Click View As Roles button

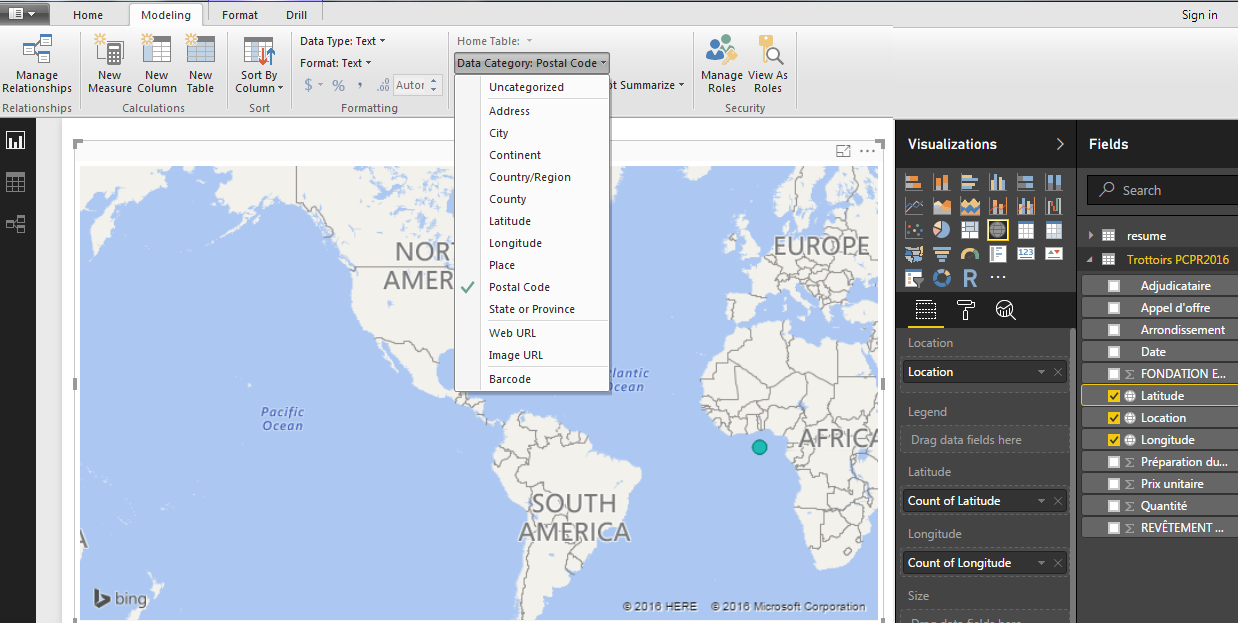coord(768,64)
